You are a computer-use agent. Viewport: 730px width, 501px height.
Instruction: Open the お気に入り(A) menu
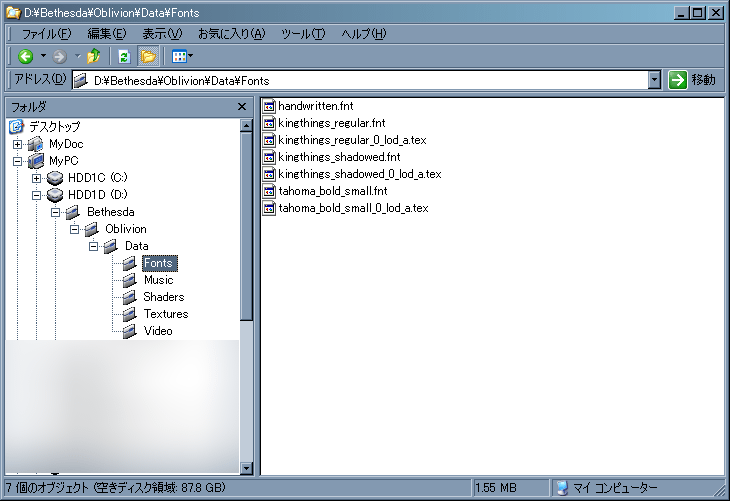click(232, 34)
